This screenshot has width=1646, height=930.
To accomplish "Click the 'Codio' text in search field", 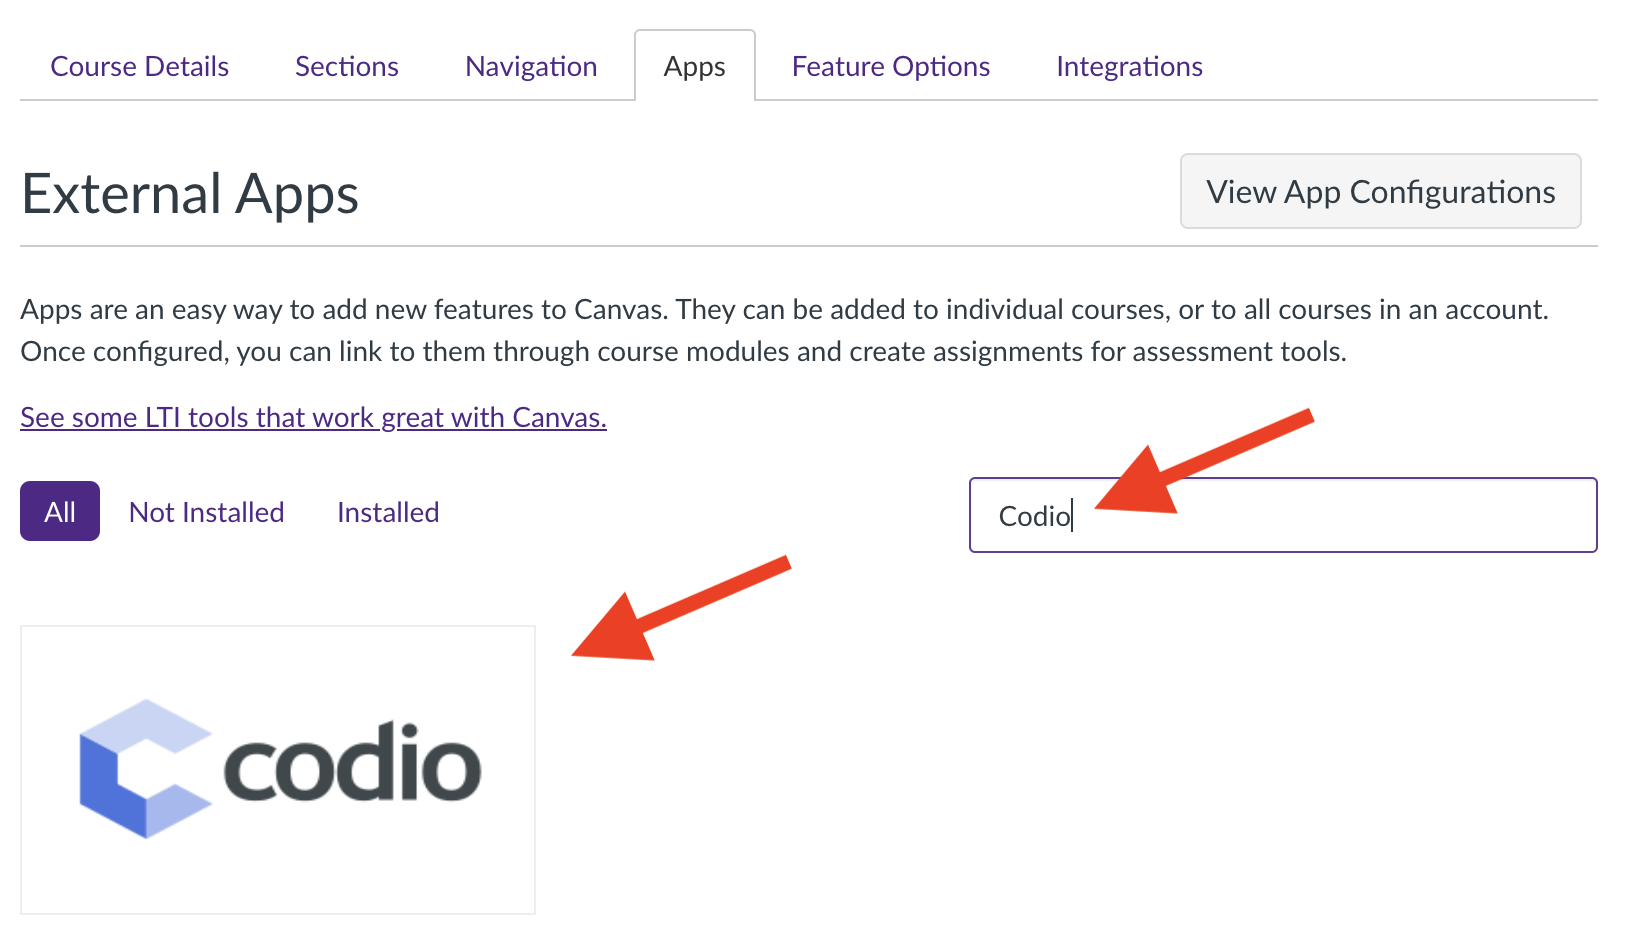I will point(1035,516).
